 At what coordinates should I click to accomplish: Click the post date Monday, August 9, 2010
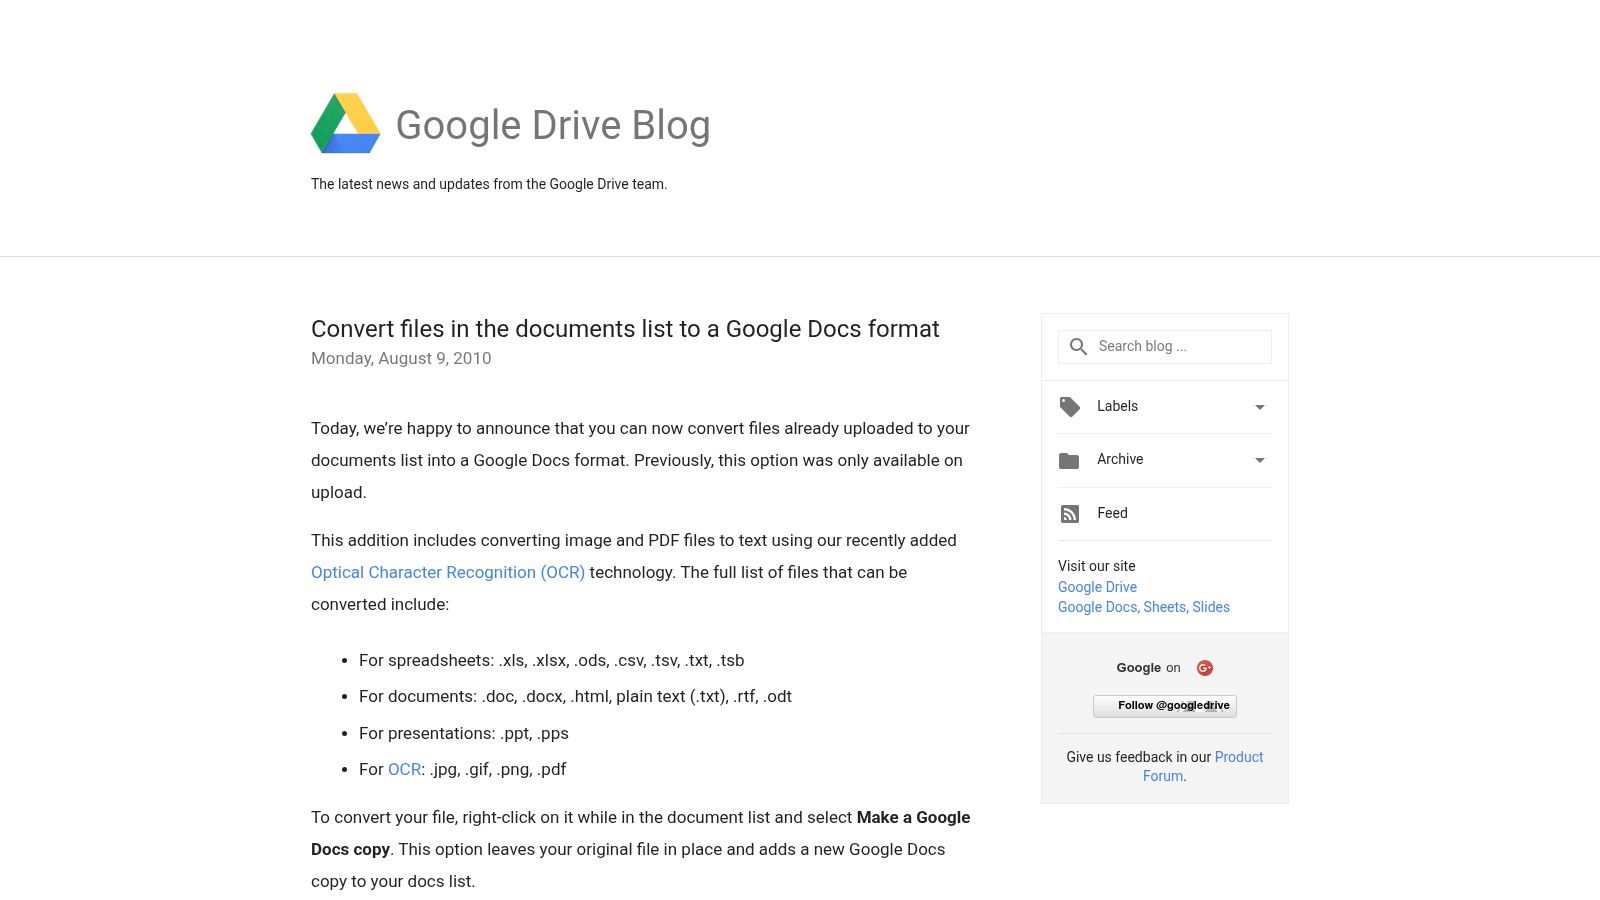pos(400,358)
